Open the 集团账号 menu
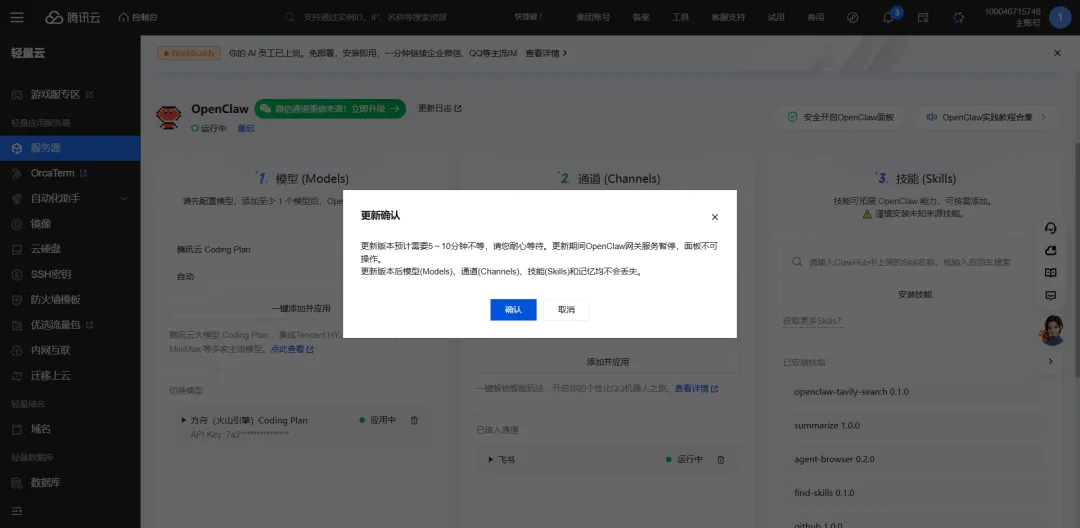This screenshot has width=1080, height=528. [593, 17]
